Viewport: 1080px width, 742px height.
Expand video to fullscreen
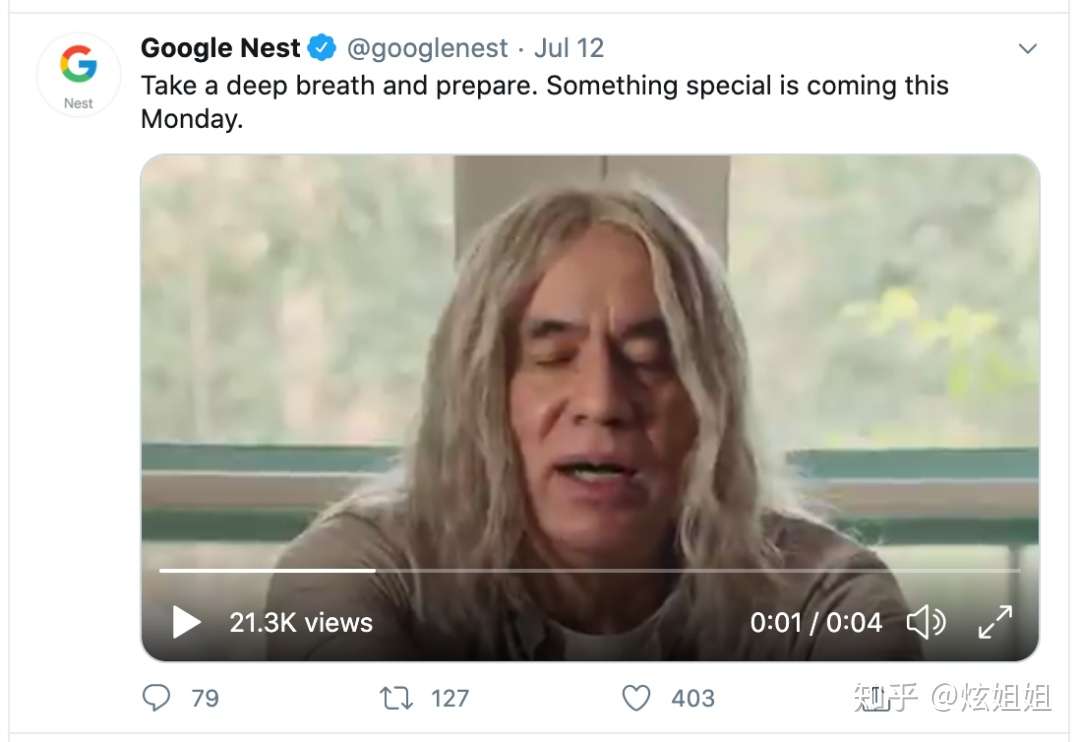pos(995,622)
